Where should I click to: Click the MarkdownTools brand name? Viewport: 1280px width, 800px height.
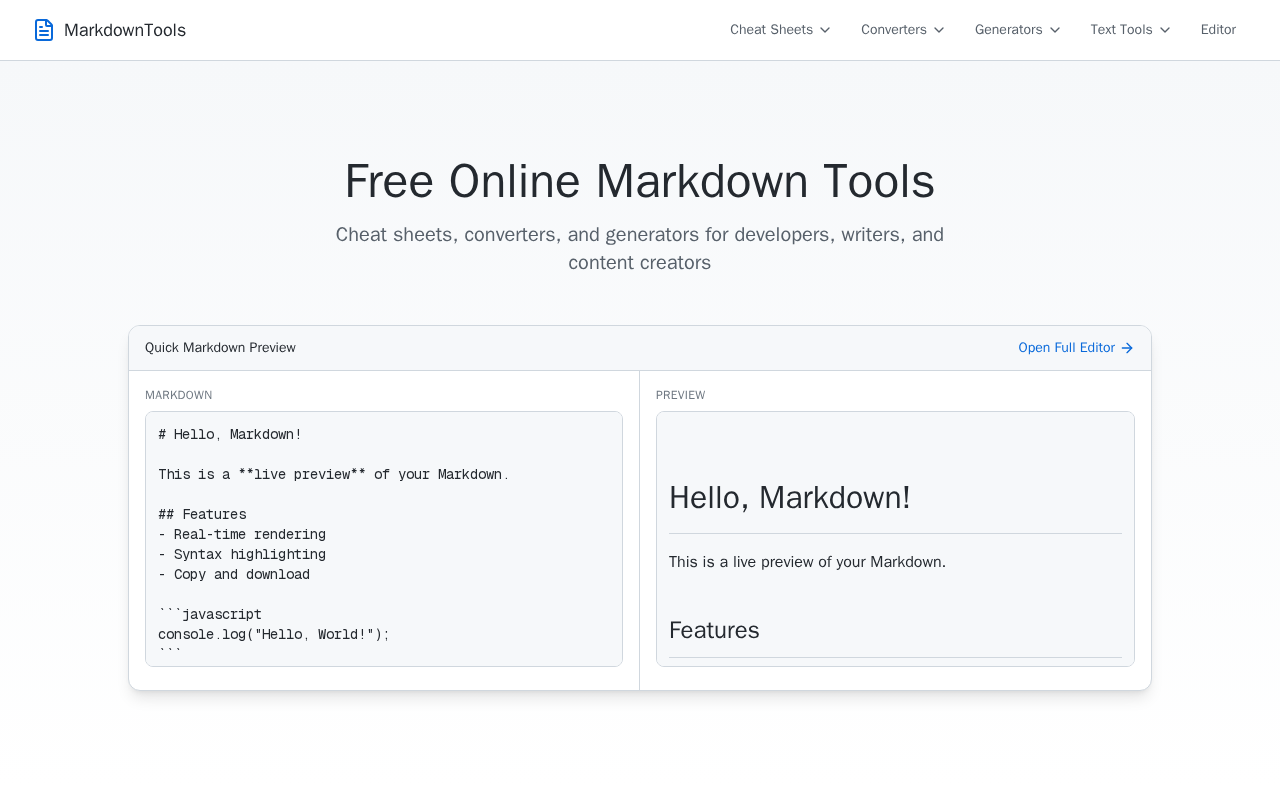click(125, 30)
